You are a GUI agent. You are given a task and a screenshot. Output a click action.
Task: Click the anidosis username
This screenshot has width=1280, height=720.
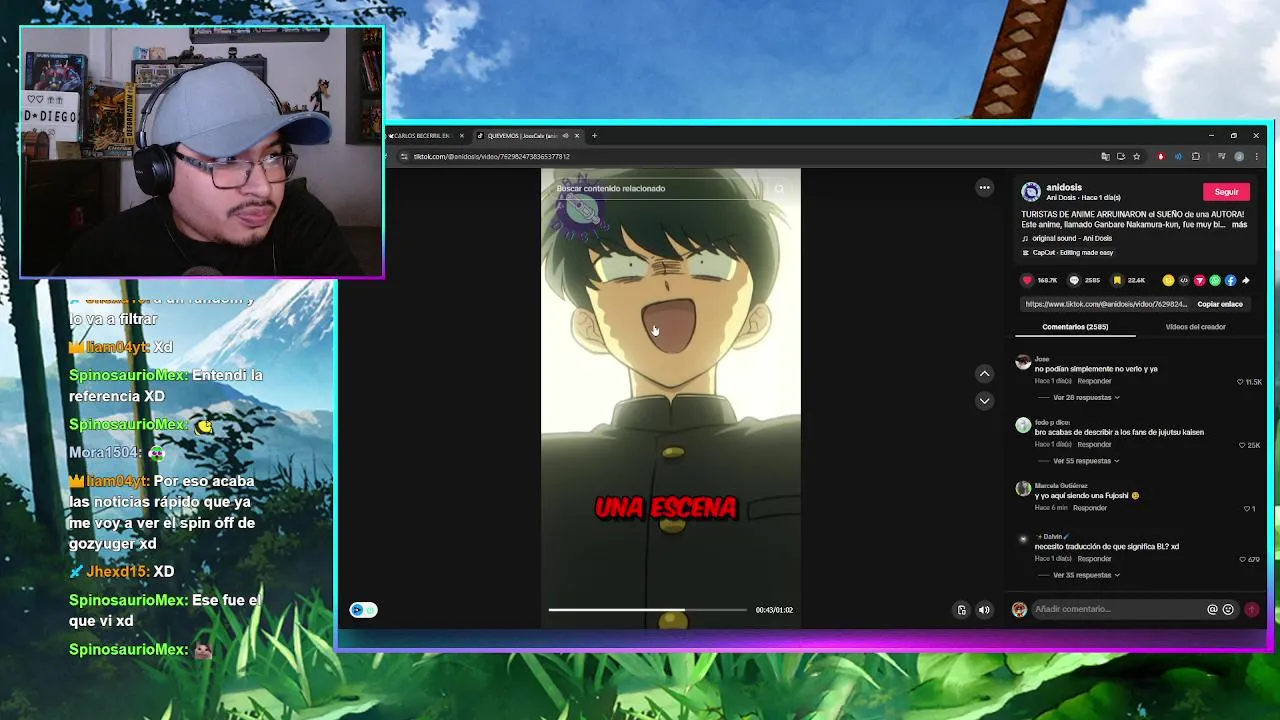1064,188
